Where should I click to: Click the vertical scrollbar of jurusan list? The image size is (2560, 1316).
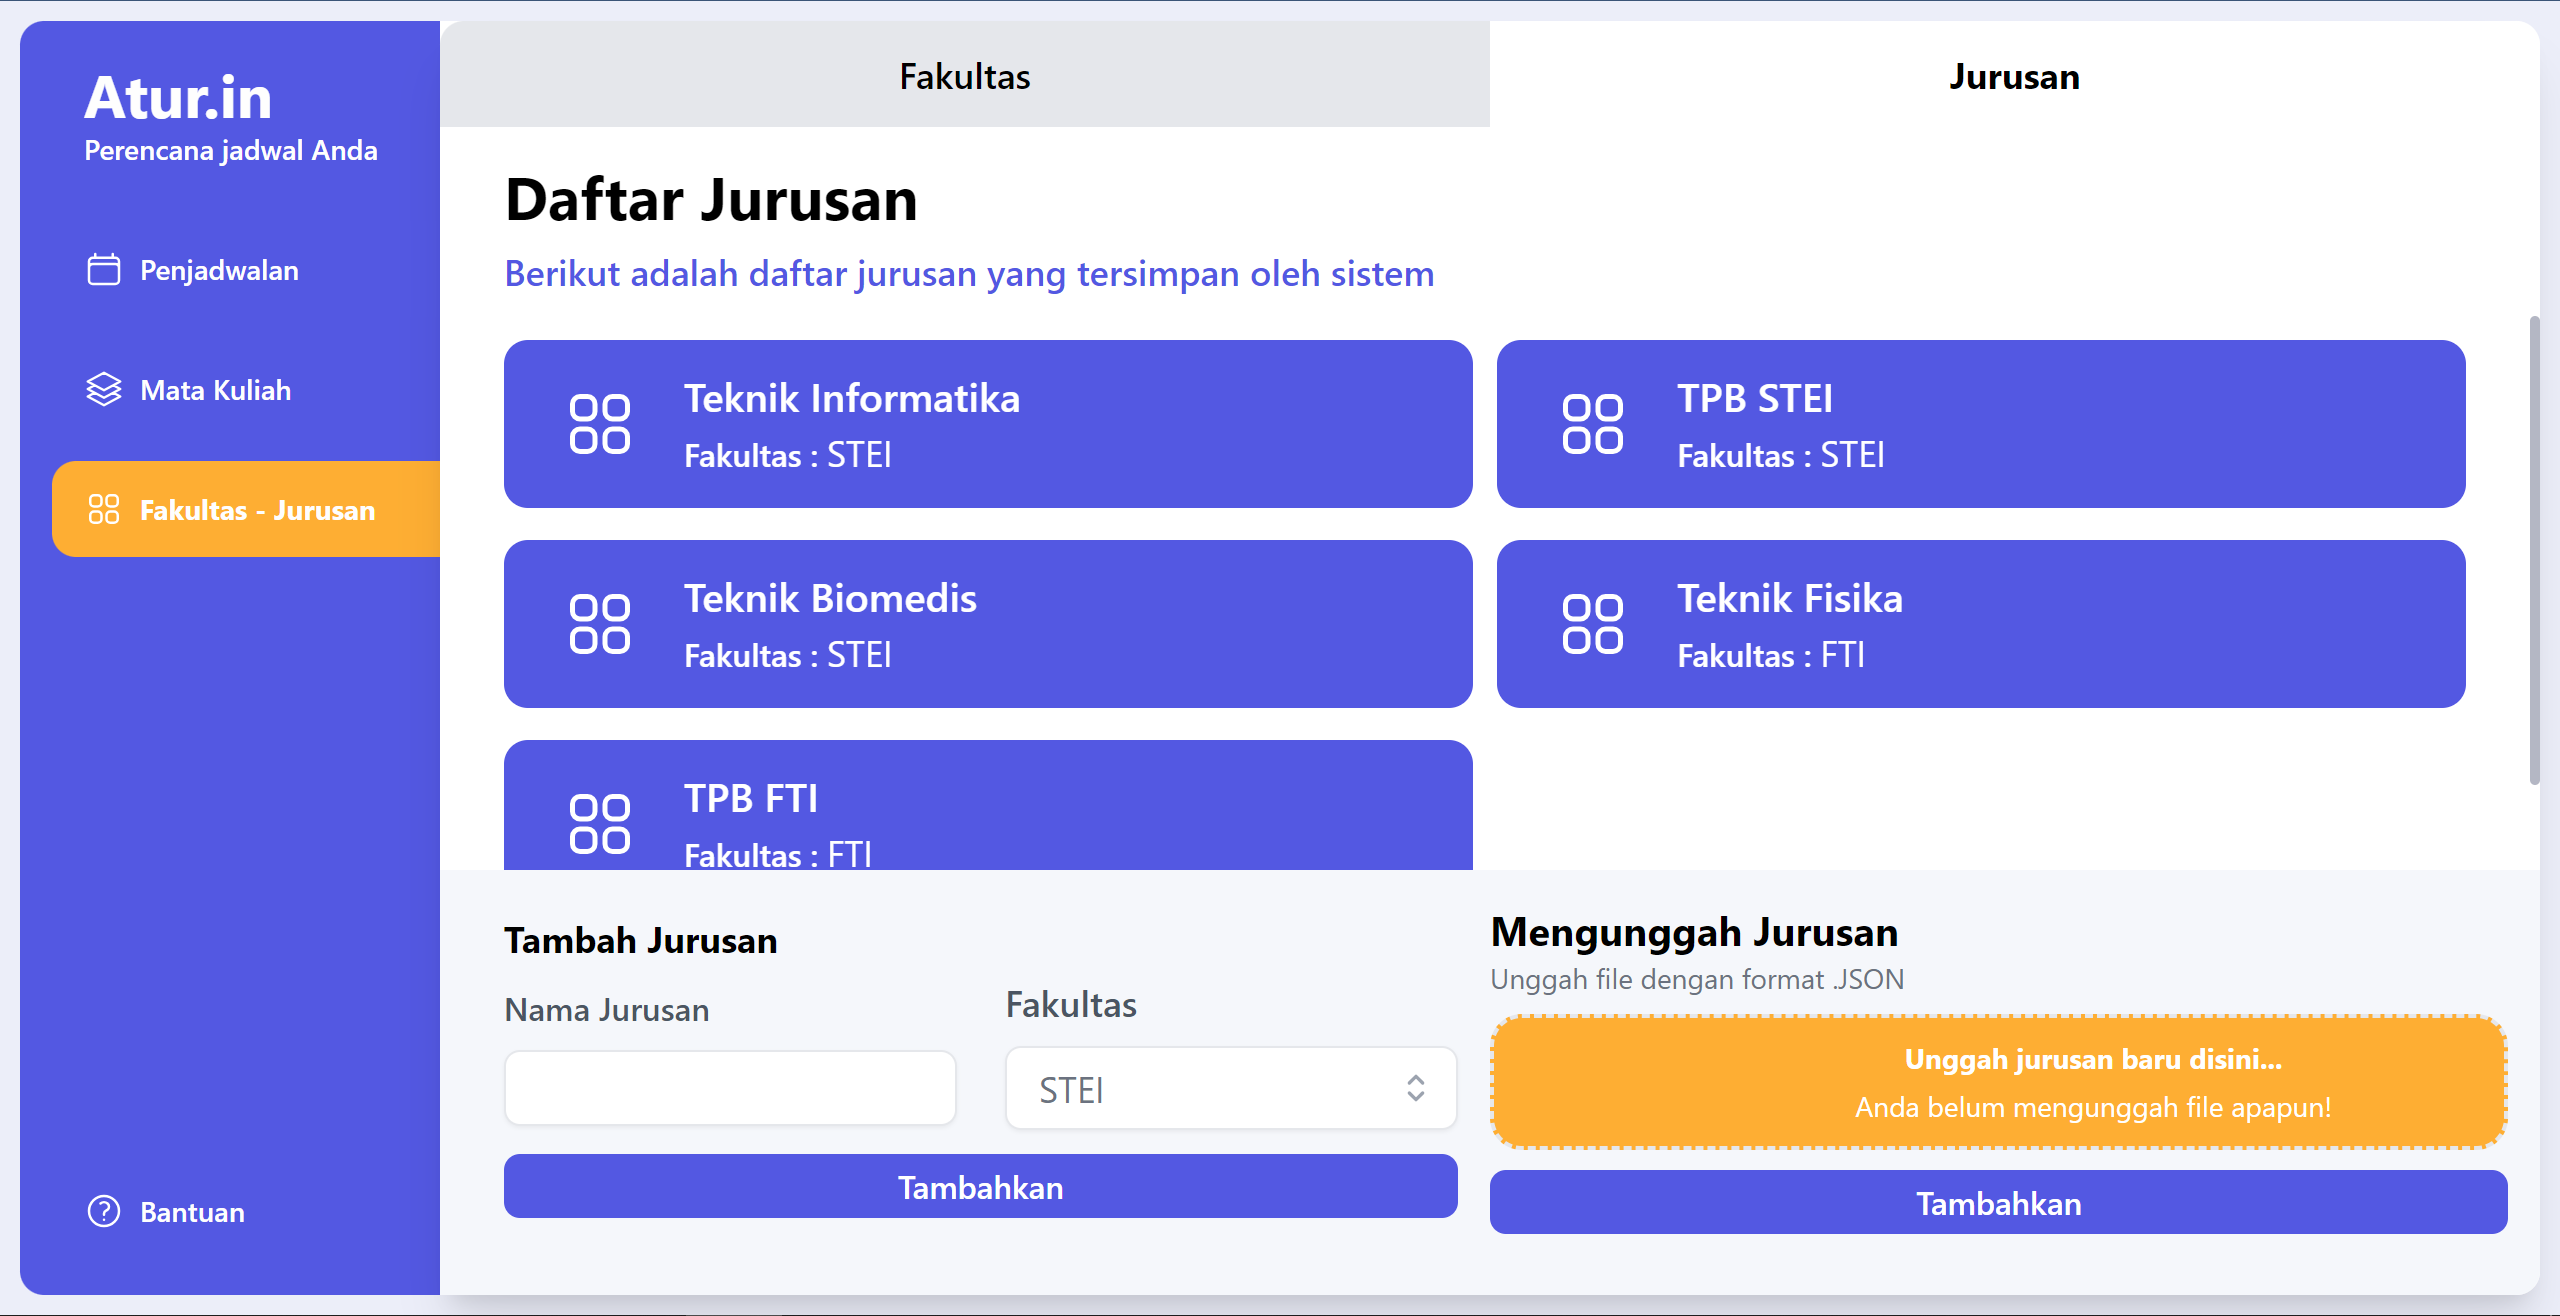point(2534,550)
